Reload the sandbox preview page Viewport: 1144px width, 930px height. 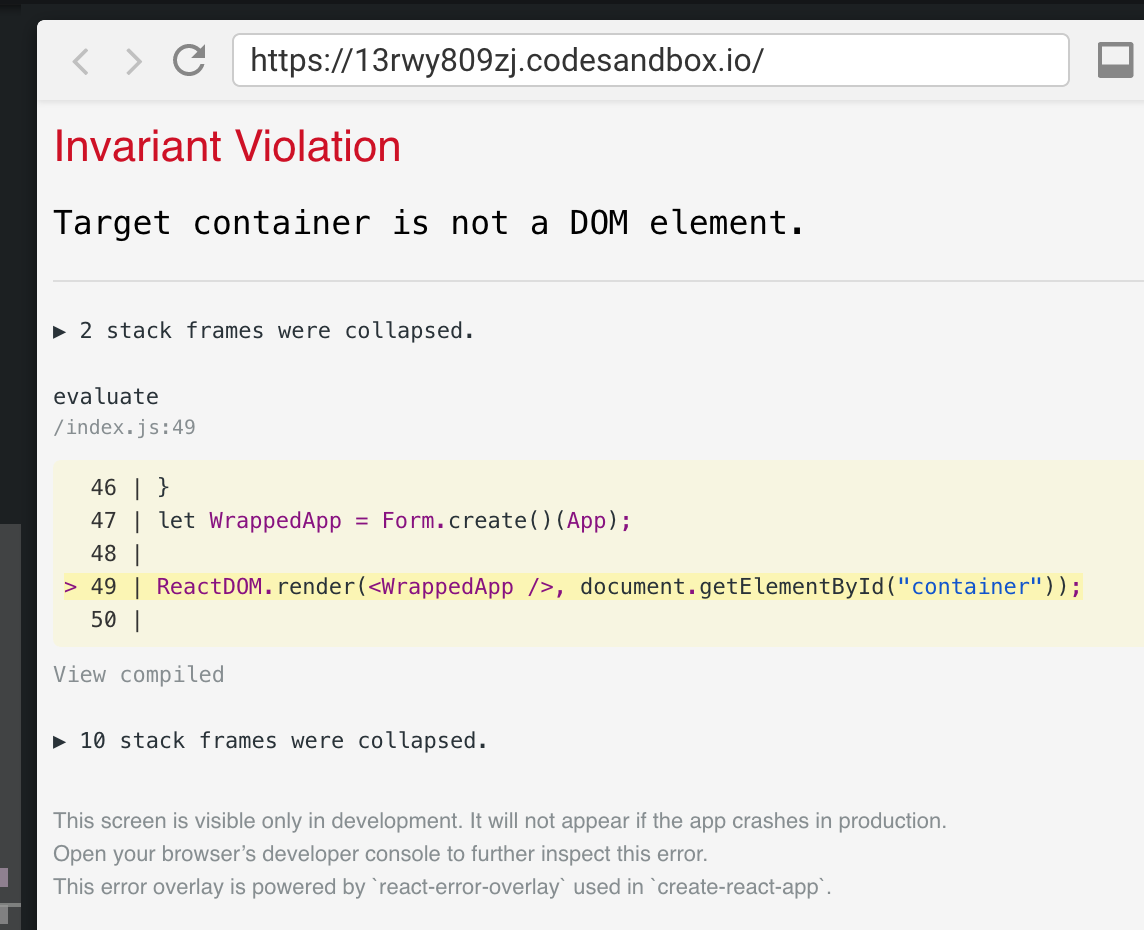pos(188,61)
